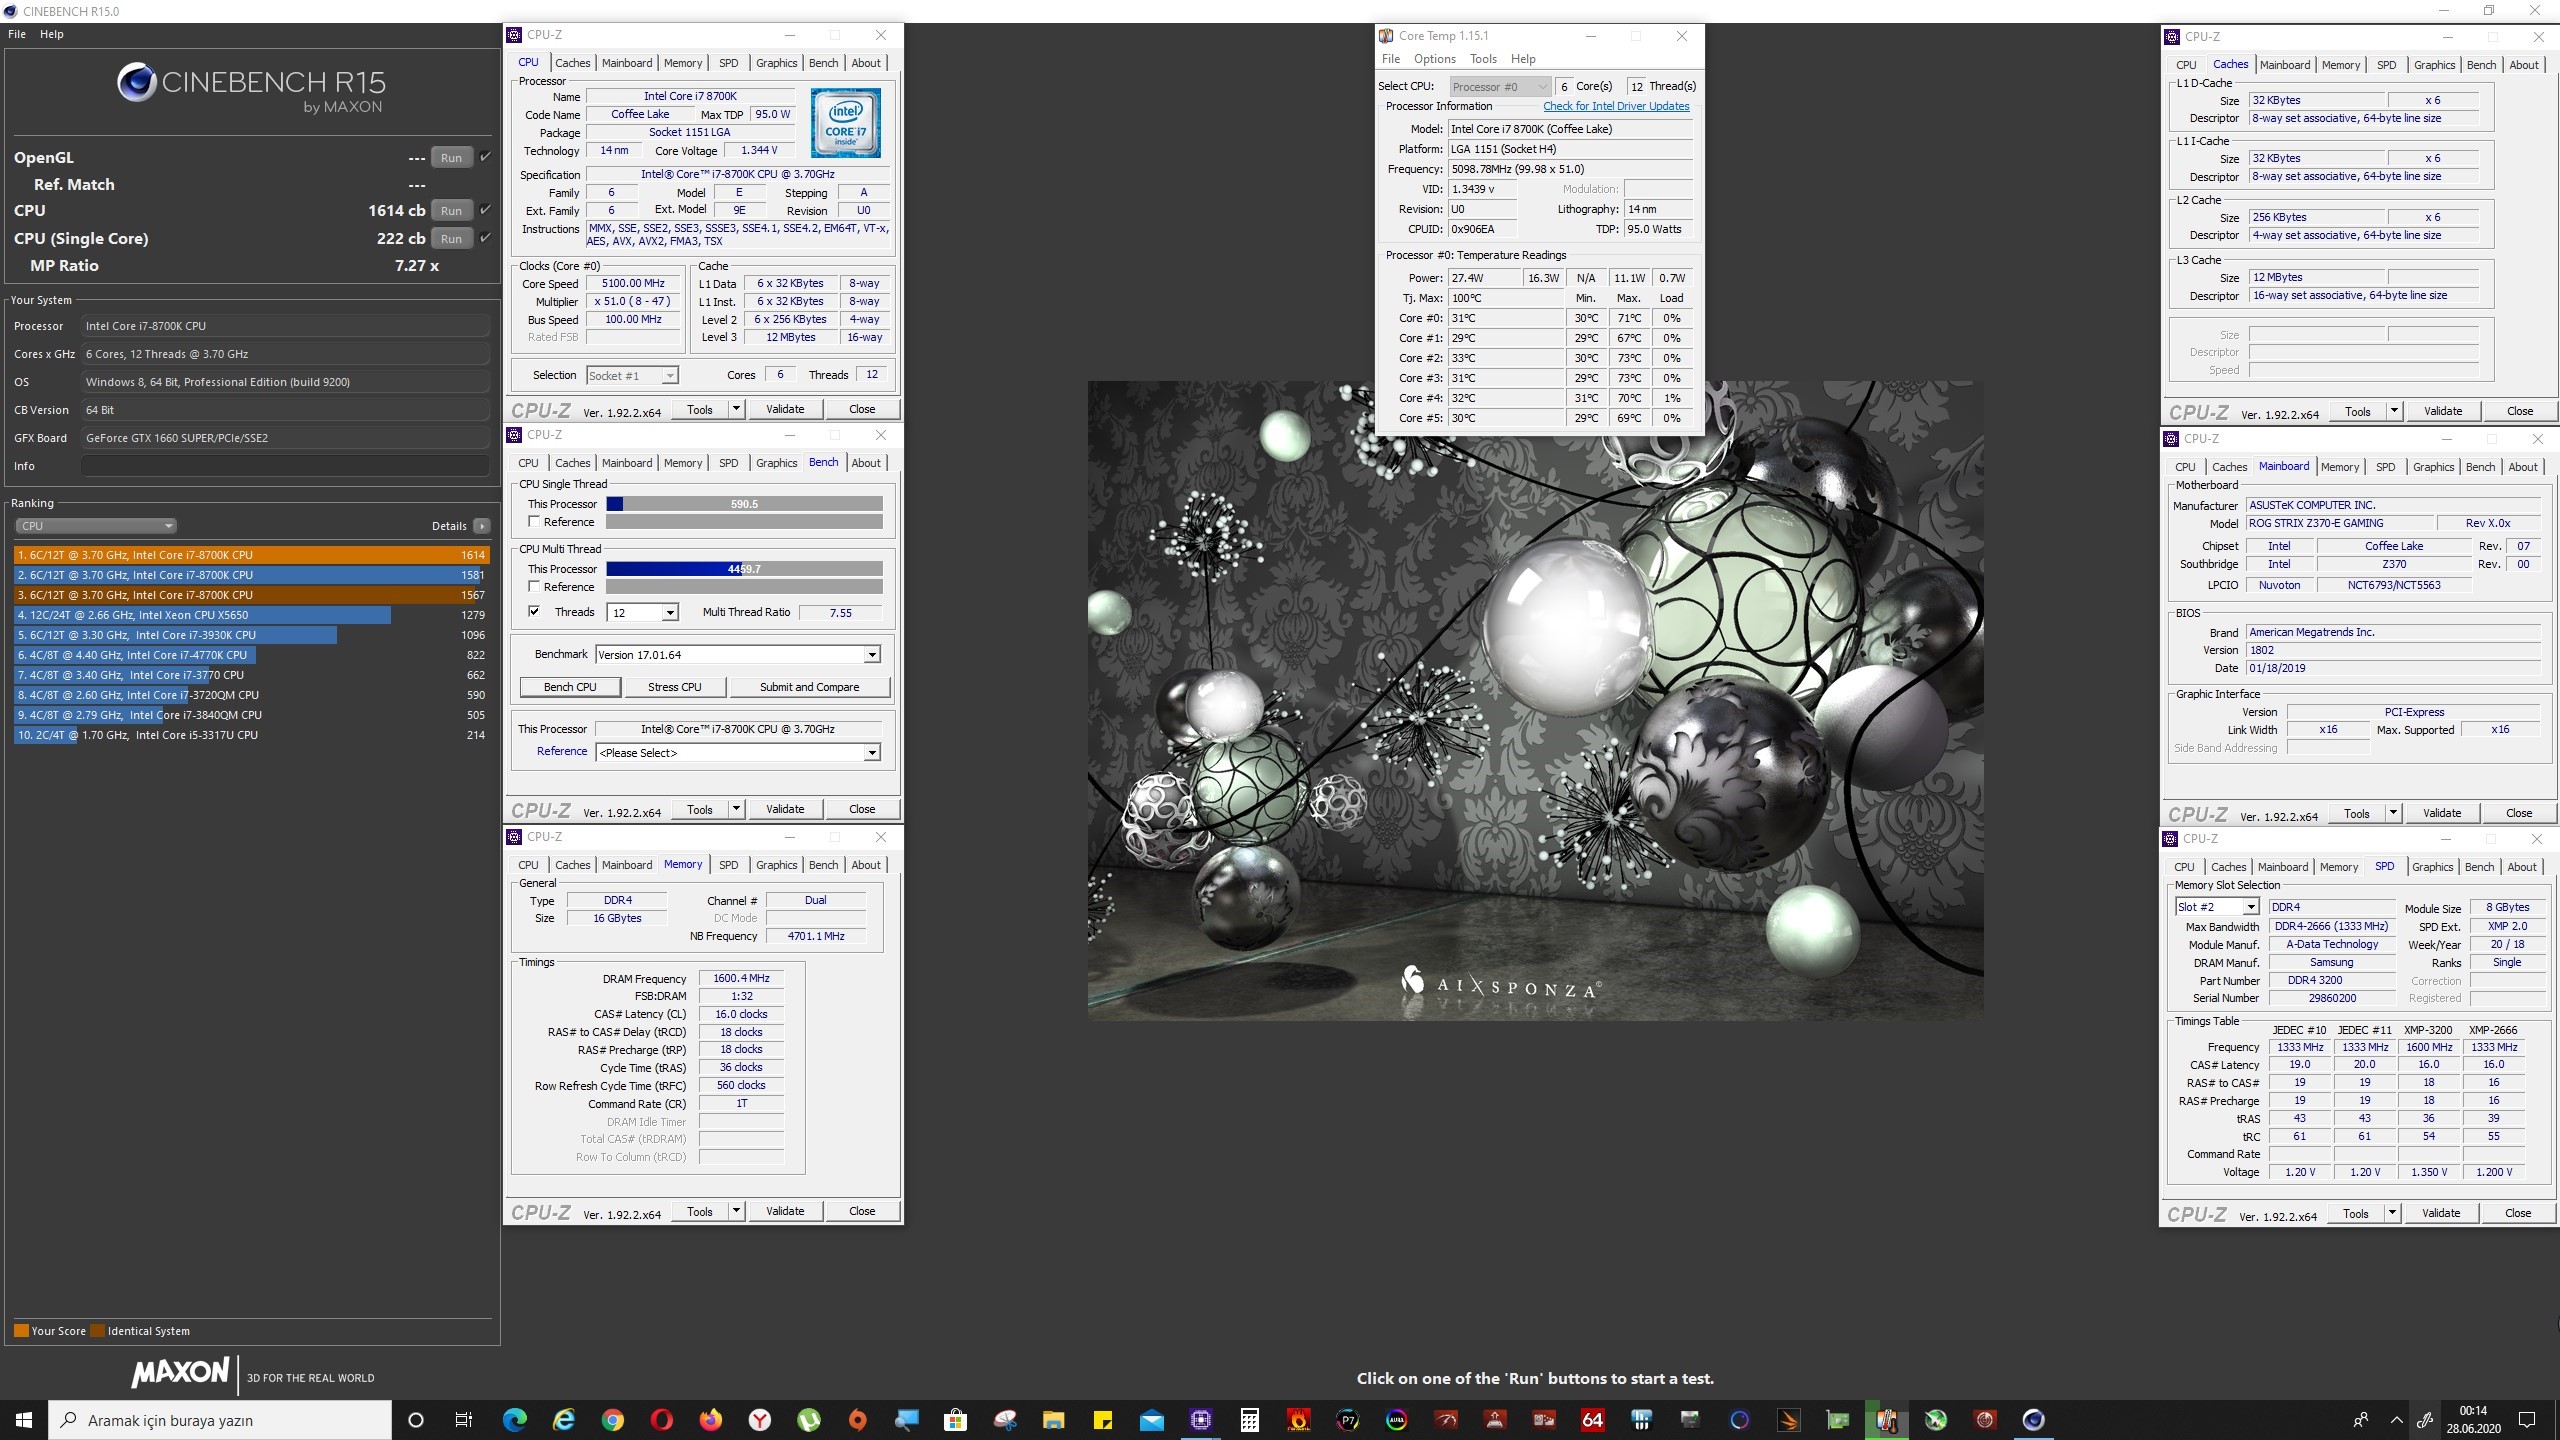Open the Cinebench Help menu

coord(52,34)
